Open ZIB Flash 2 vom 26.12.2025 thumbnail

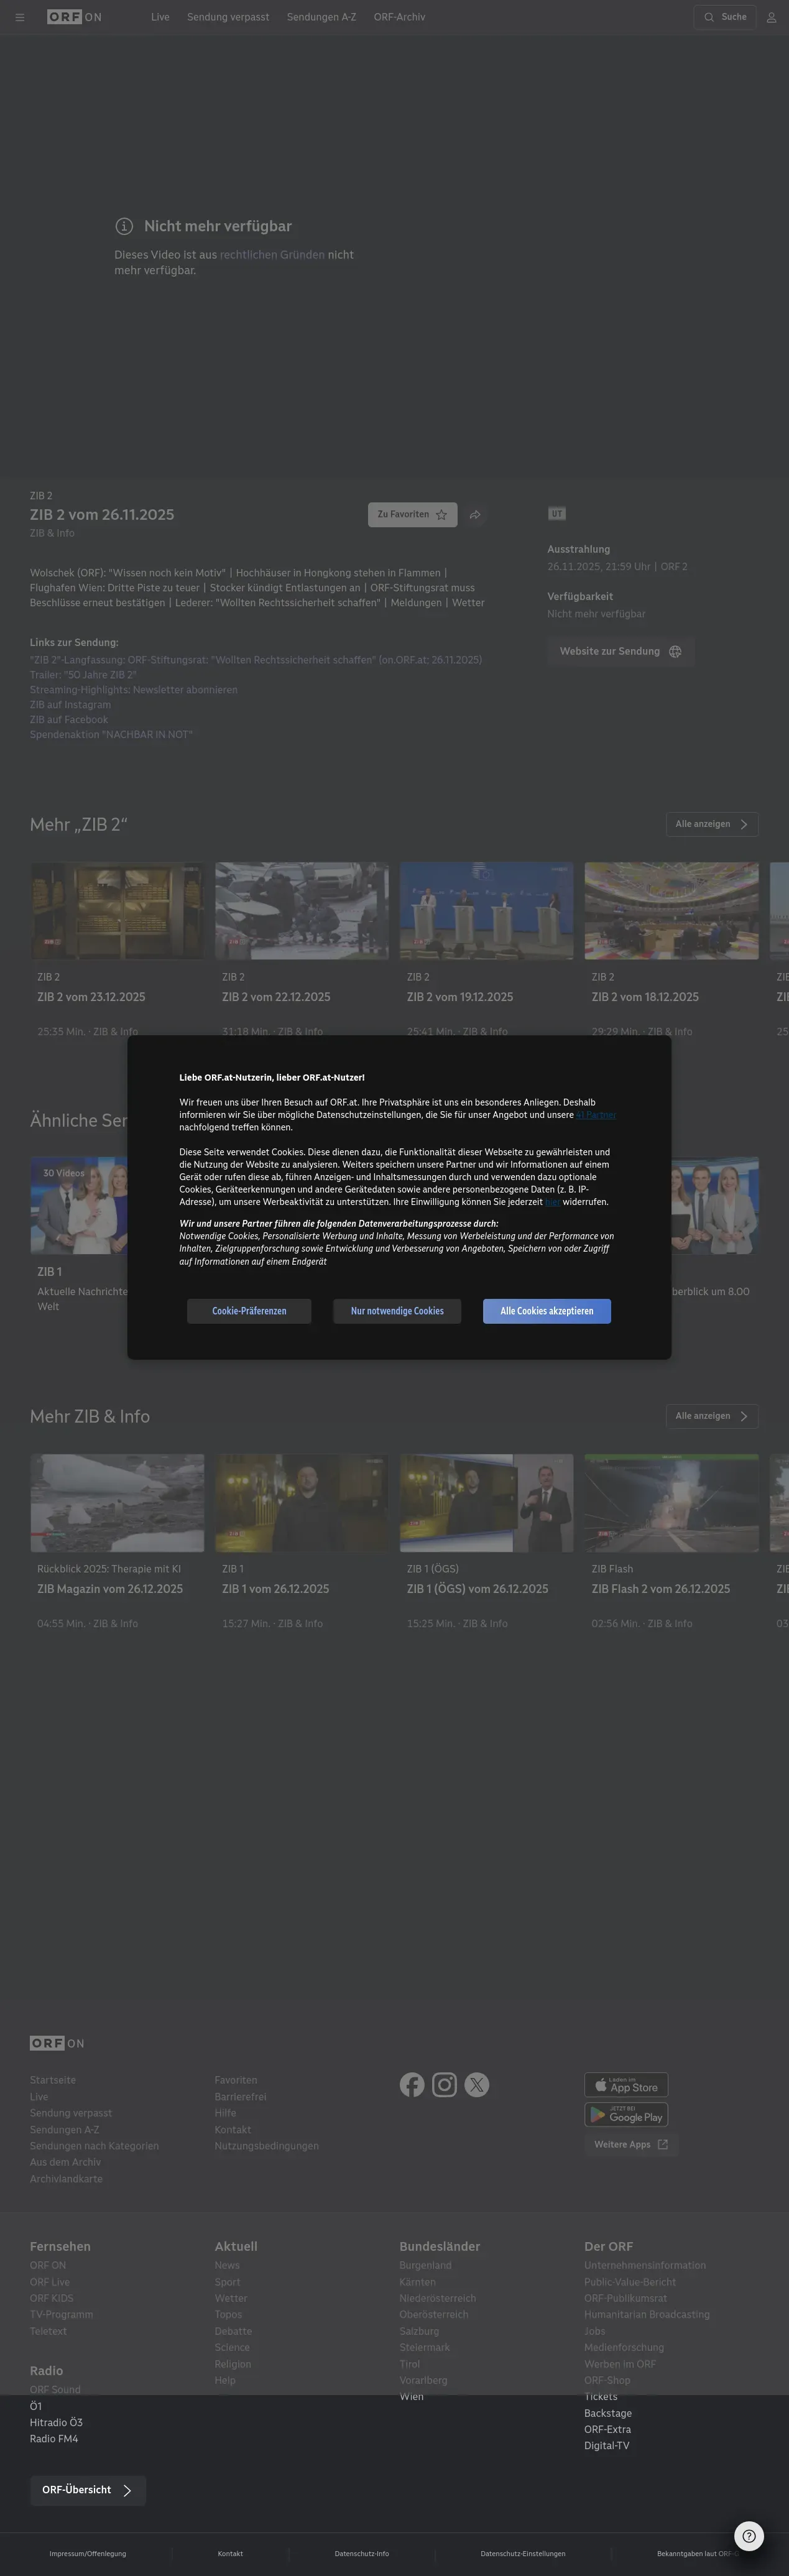(x=672, y=1503)
